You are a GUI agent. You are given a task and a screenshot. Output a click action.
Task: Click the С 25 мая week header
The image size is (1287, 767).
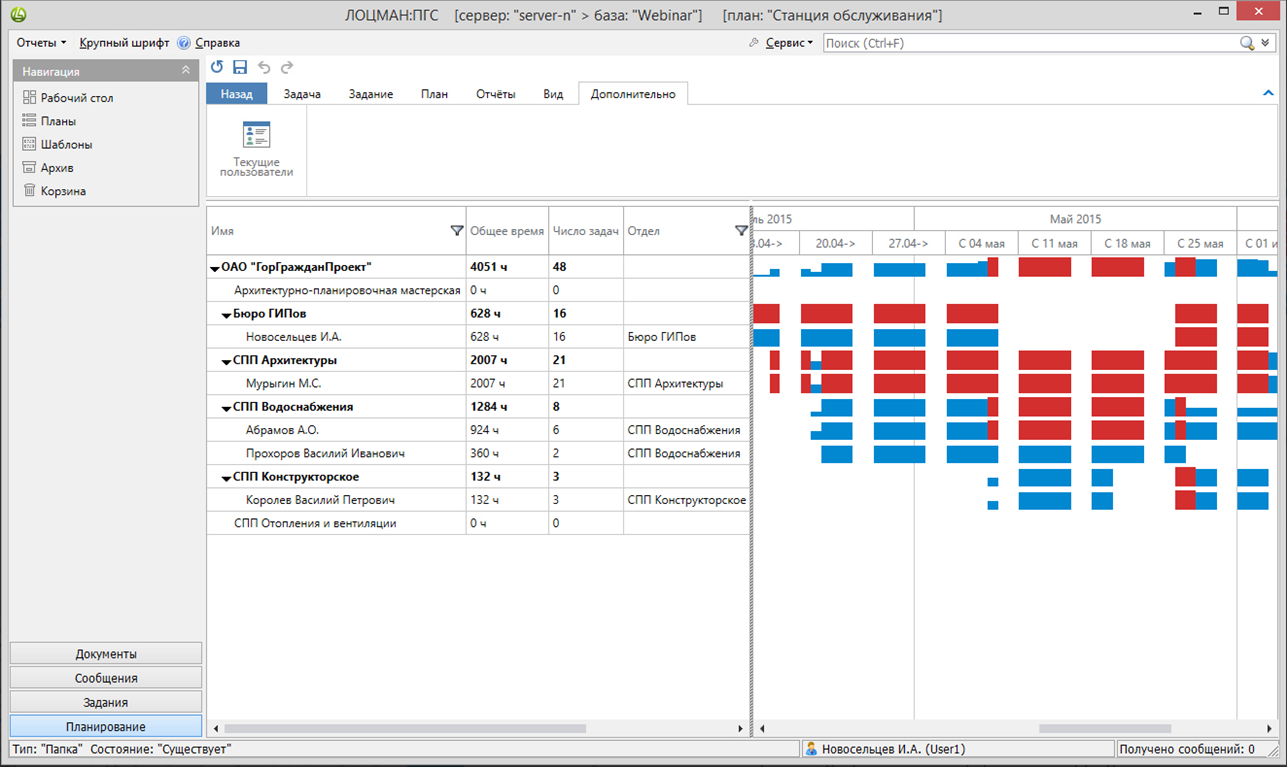click(1200, 243)
